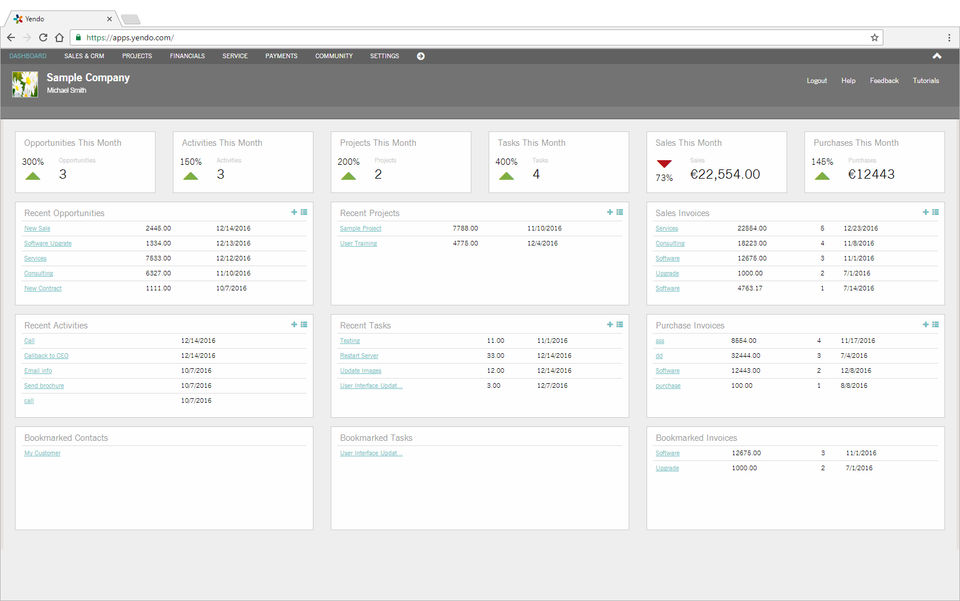Image resolution: width=960 pixels, height=601 pixels.
Task: Click the company logo thumbnail
Action: (x=25, y=84)
